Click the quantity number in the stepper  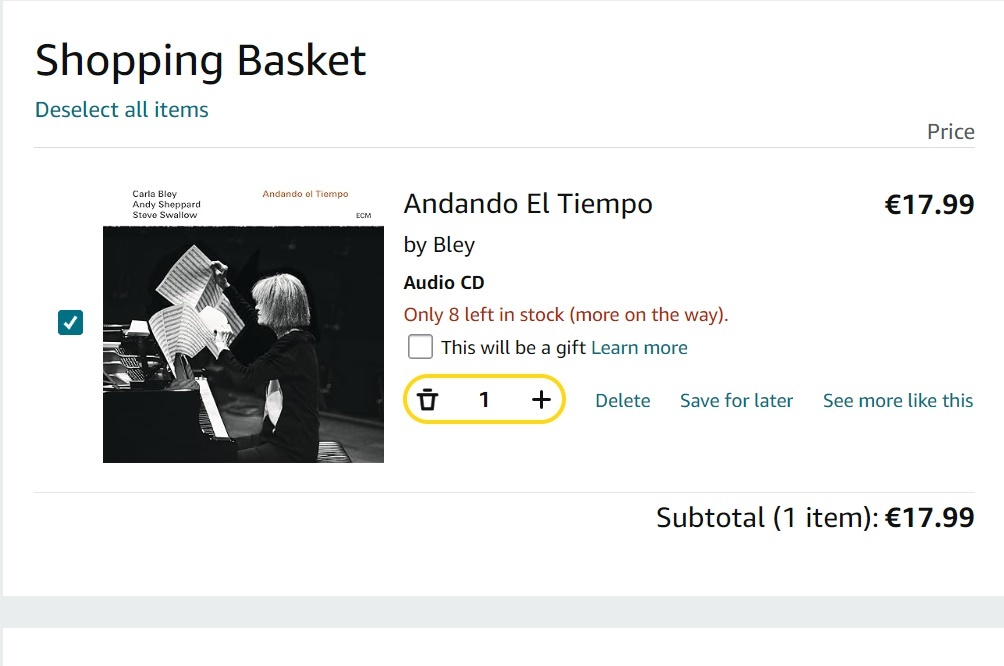pyautogui.click(x=484, y=400)
